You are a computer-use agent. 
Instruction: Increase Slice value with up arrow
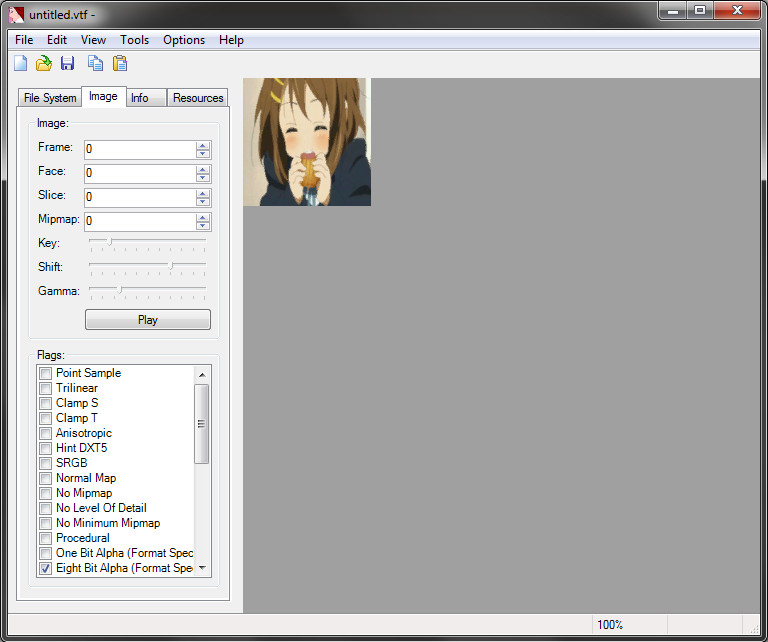(203, 193)
